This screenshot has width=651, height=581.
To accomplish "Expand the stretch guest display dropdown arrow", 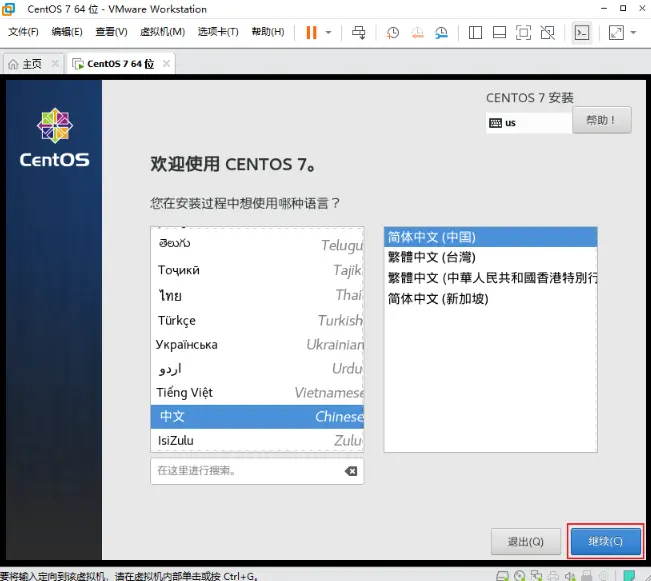I will click(x=634, y=32).
